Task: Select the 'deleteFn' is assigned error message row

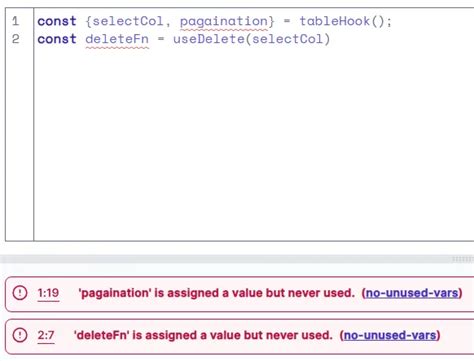Action: point(240,336)
